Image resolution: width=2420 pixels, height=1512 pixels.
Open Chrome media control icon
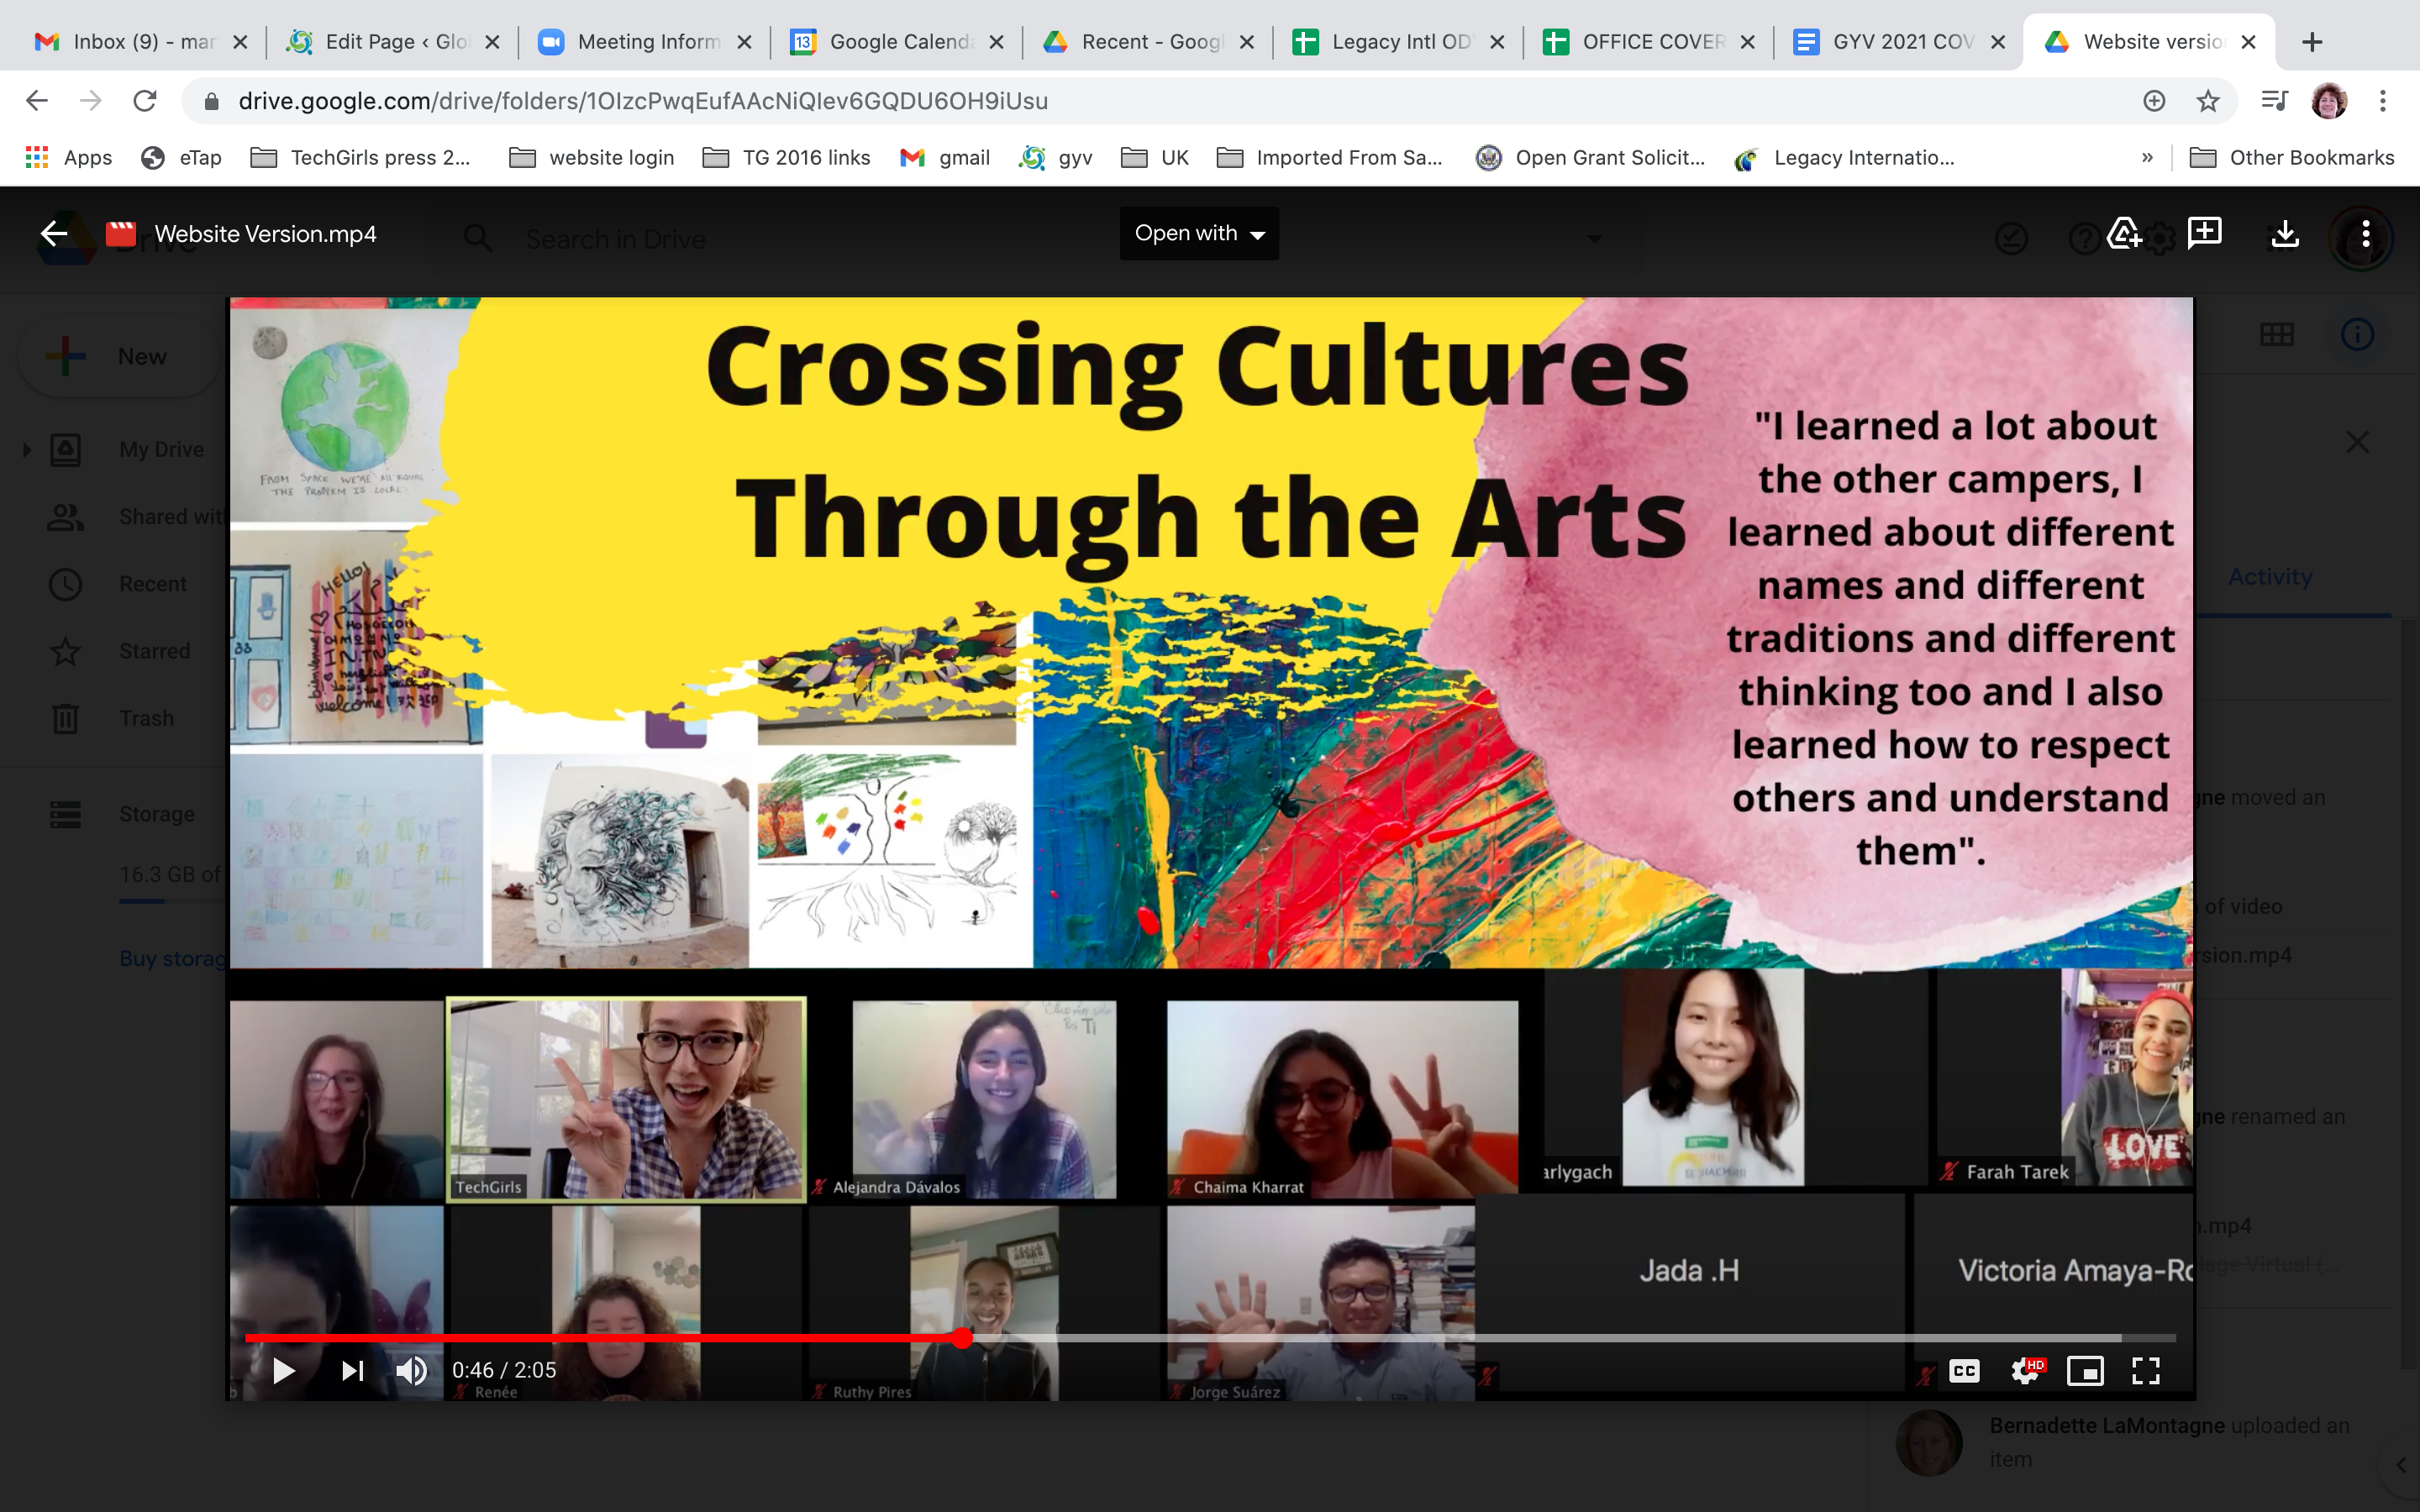(2274, 101)
